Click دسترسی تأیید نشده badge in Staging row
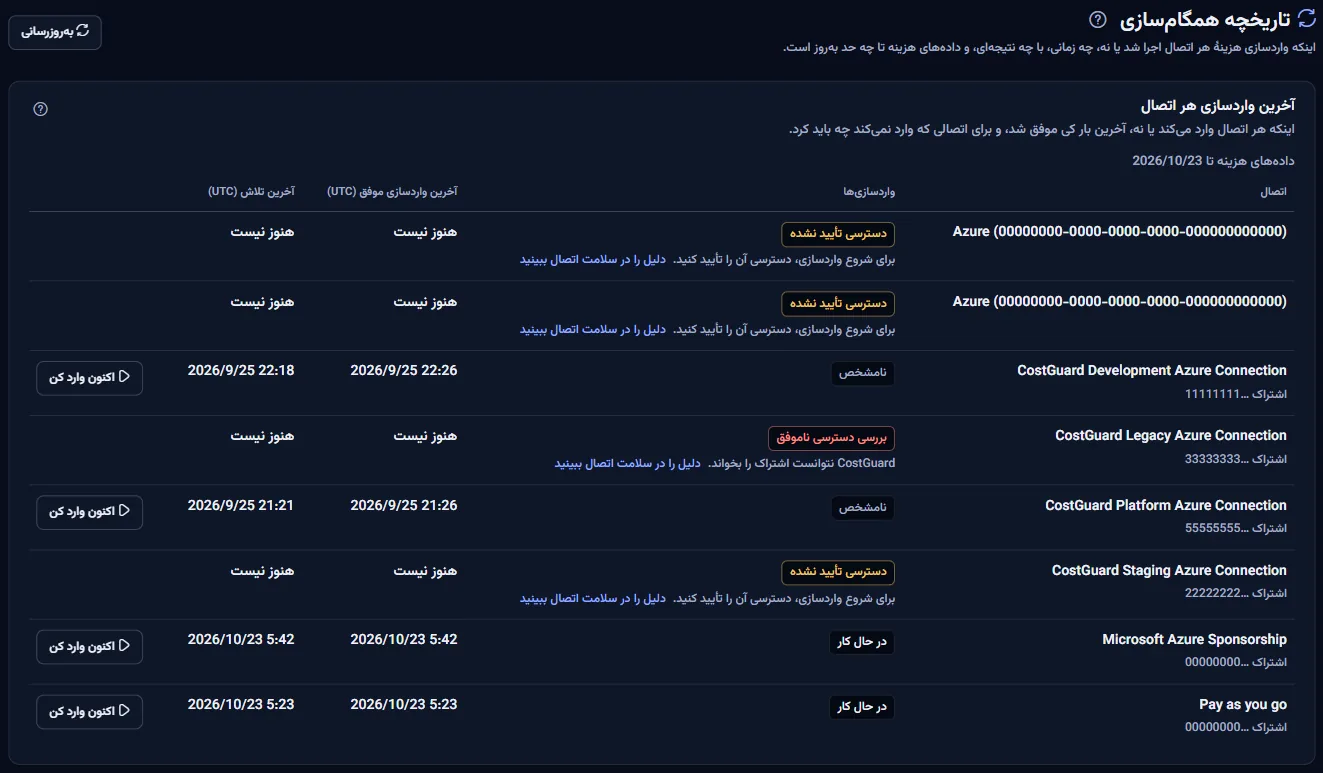Viewport: 1323px width, 773px height. [838, 573]
